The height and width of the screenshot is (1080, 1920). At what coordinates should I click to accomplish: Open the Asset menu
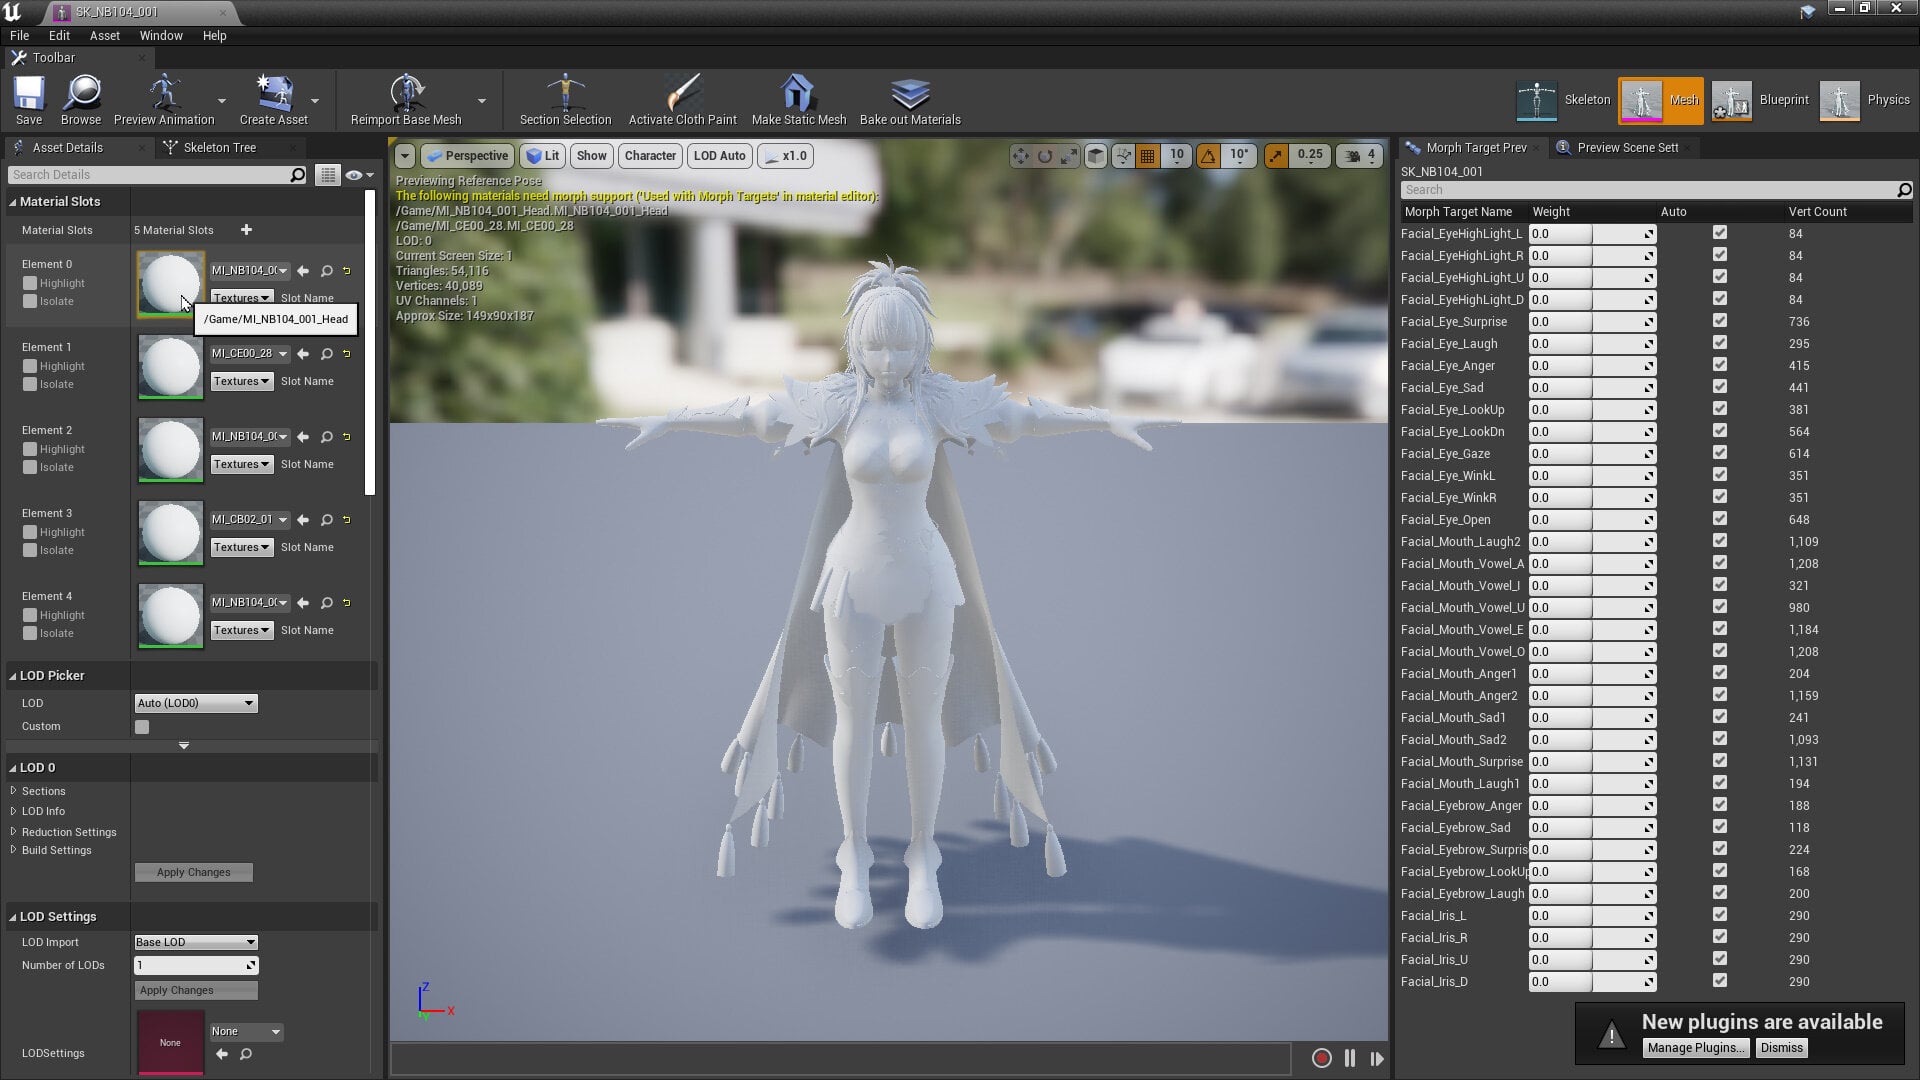104,36
